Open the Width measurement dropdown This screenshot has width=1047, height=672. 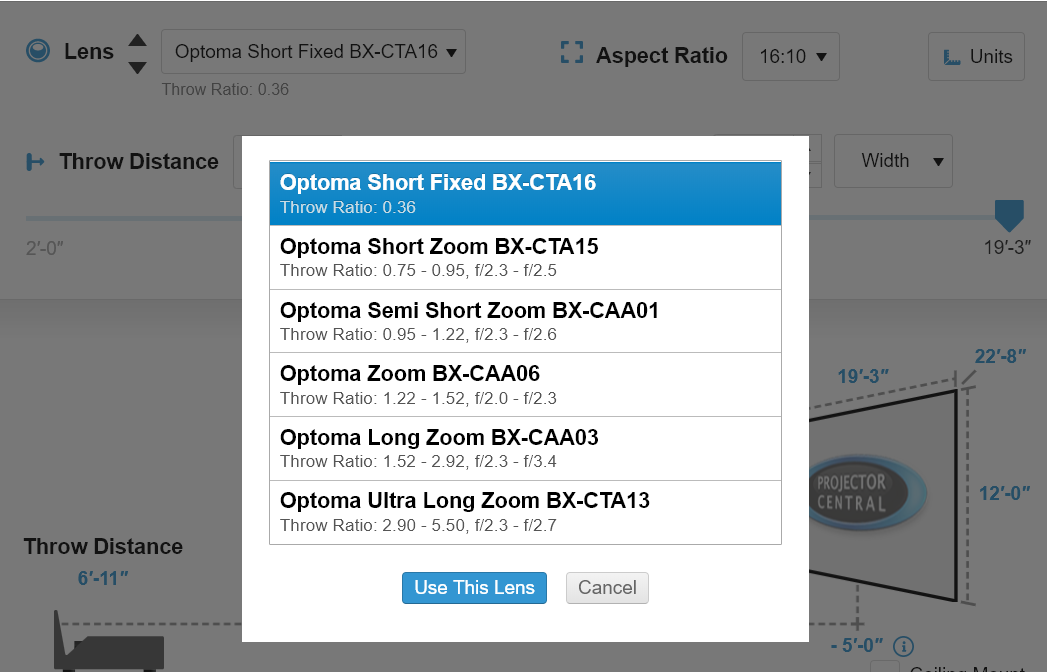click(x=893, y=161)
